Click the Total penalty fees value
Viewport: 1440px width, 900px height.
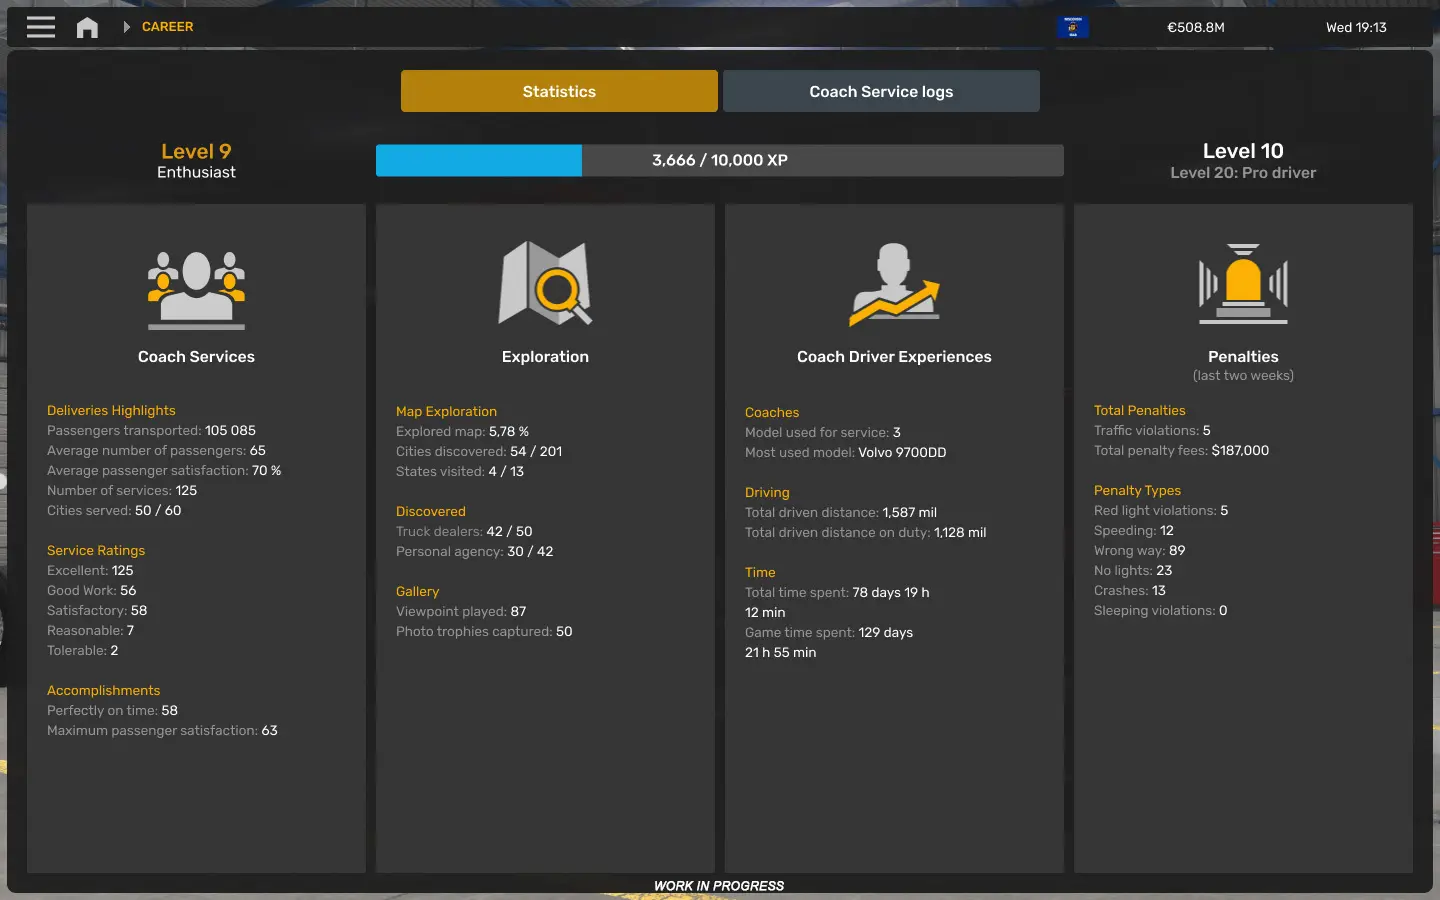(1181, 450)
